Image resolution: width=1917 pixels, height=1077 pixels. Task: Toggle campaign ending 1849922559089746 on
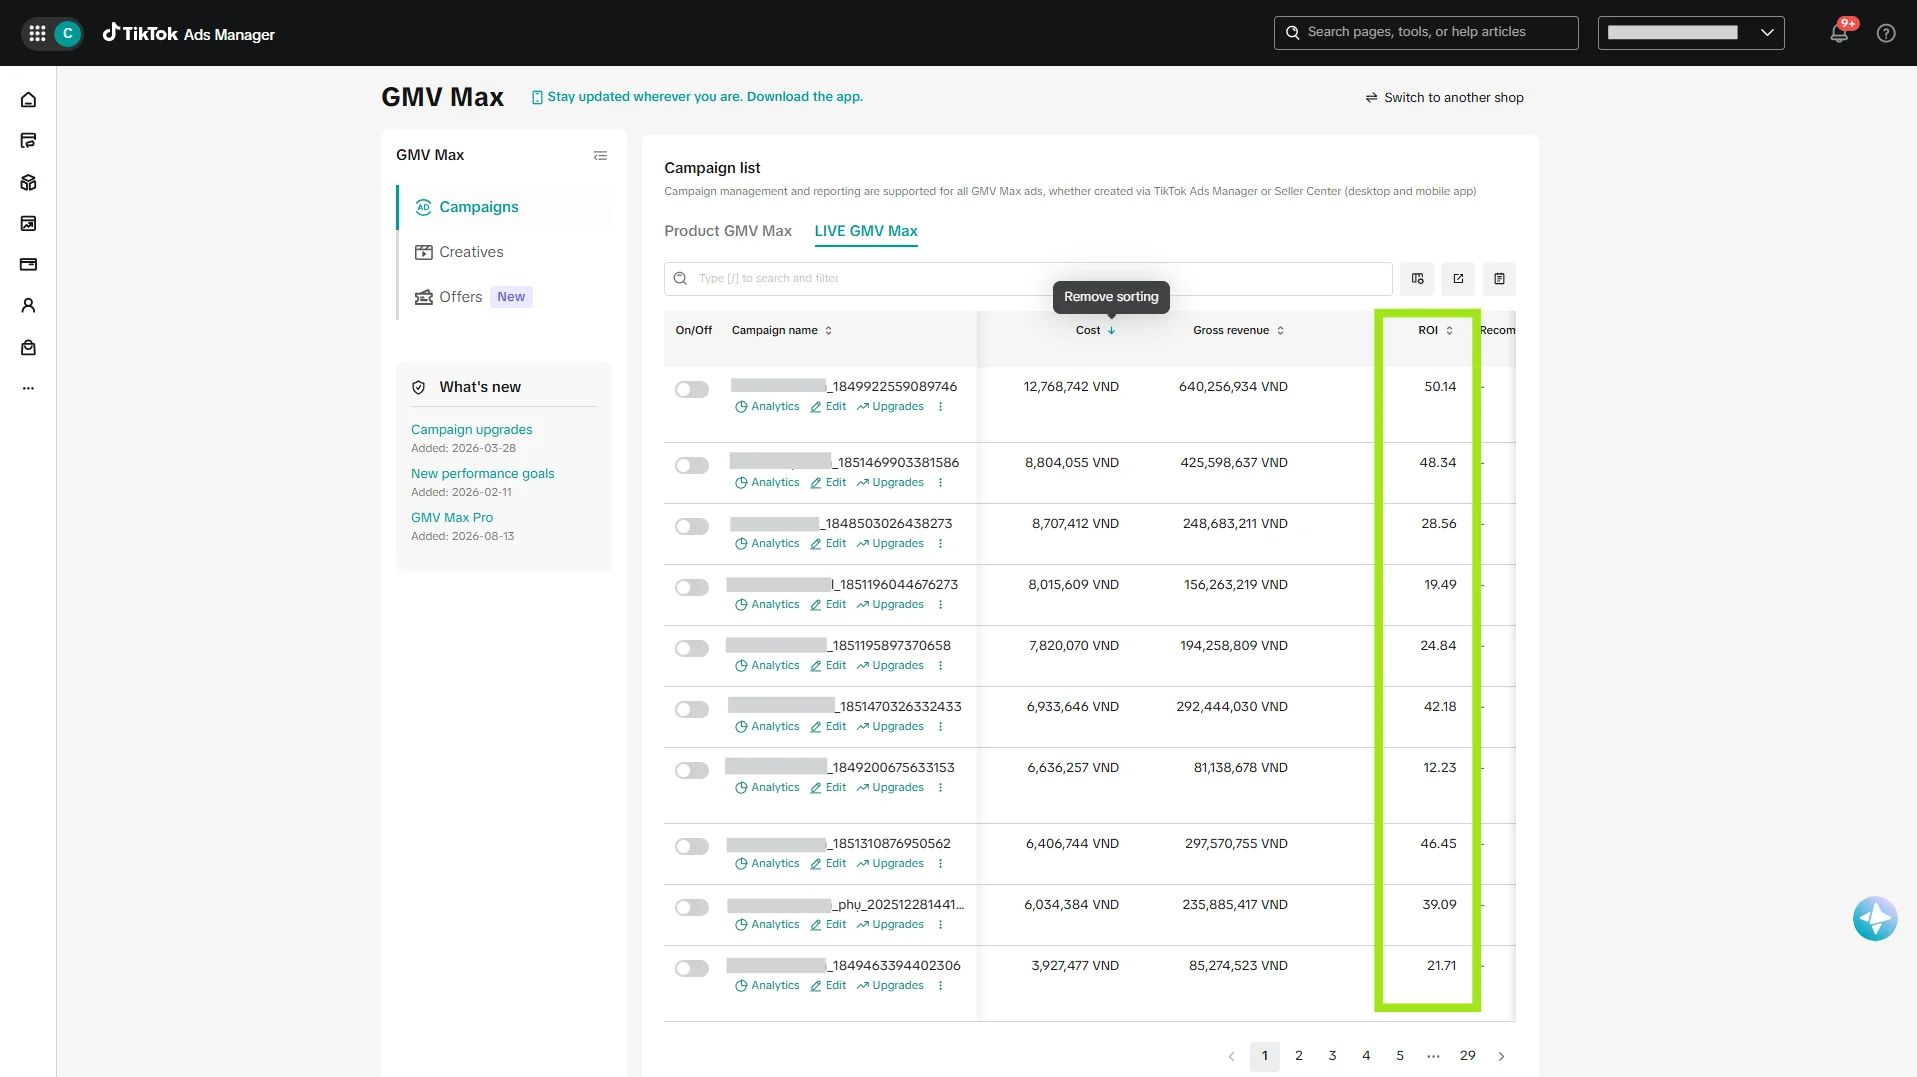(x=691, y=390)
